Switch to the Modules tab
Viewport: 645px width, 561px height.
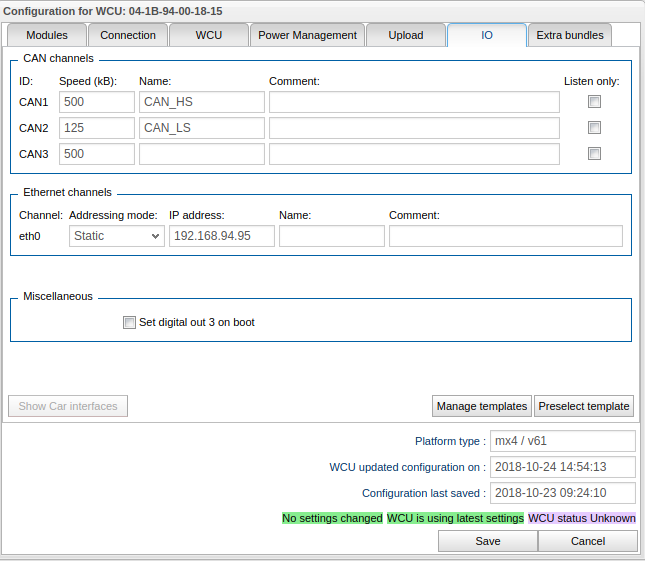coord(46,35)
